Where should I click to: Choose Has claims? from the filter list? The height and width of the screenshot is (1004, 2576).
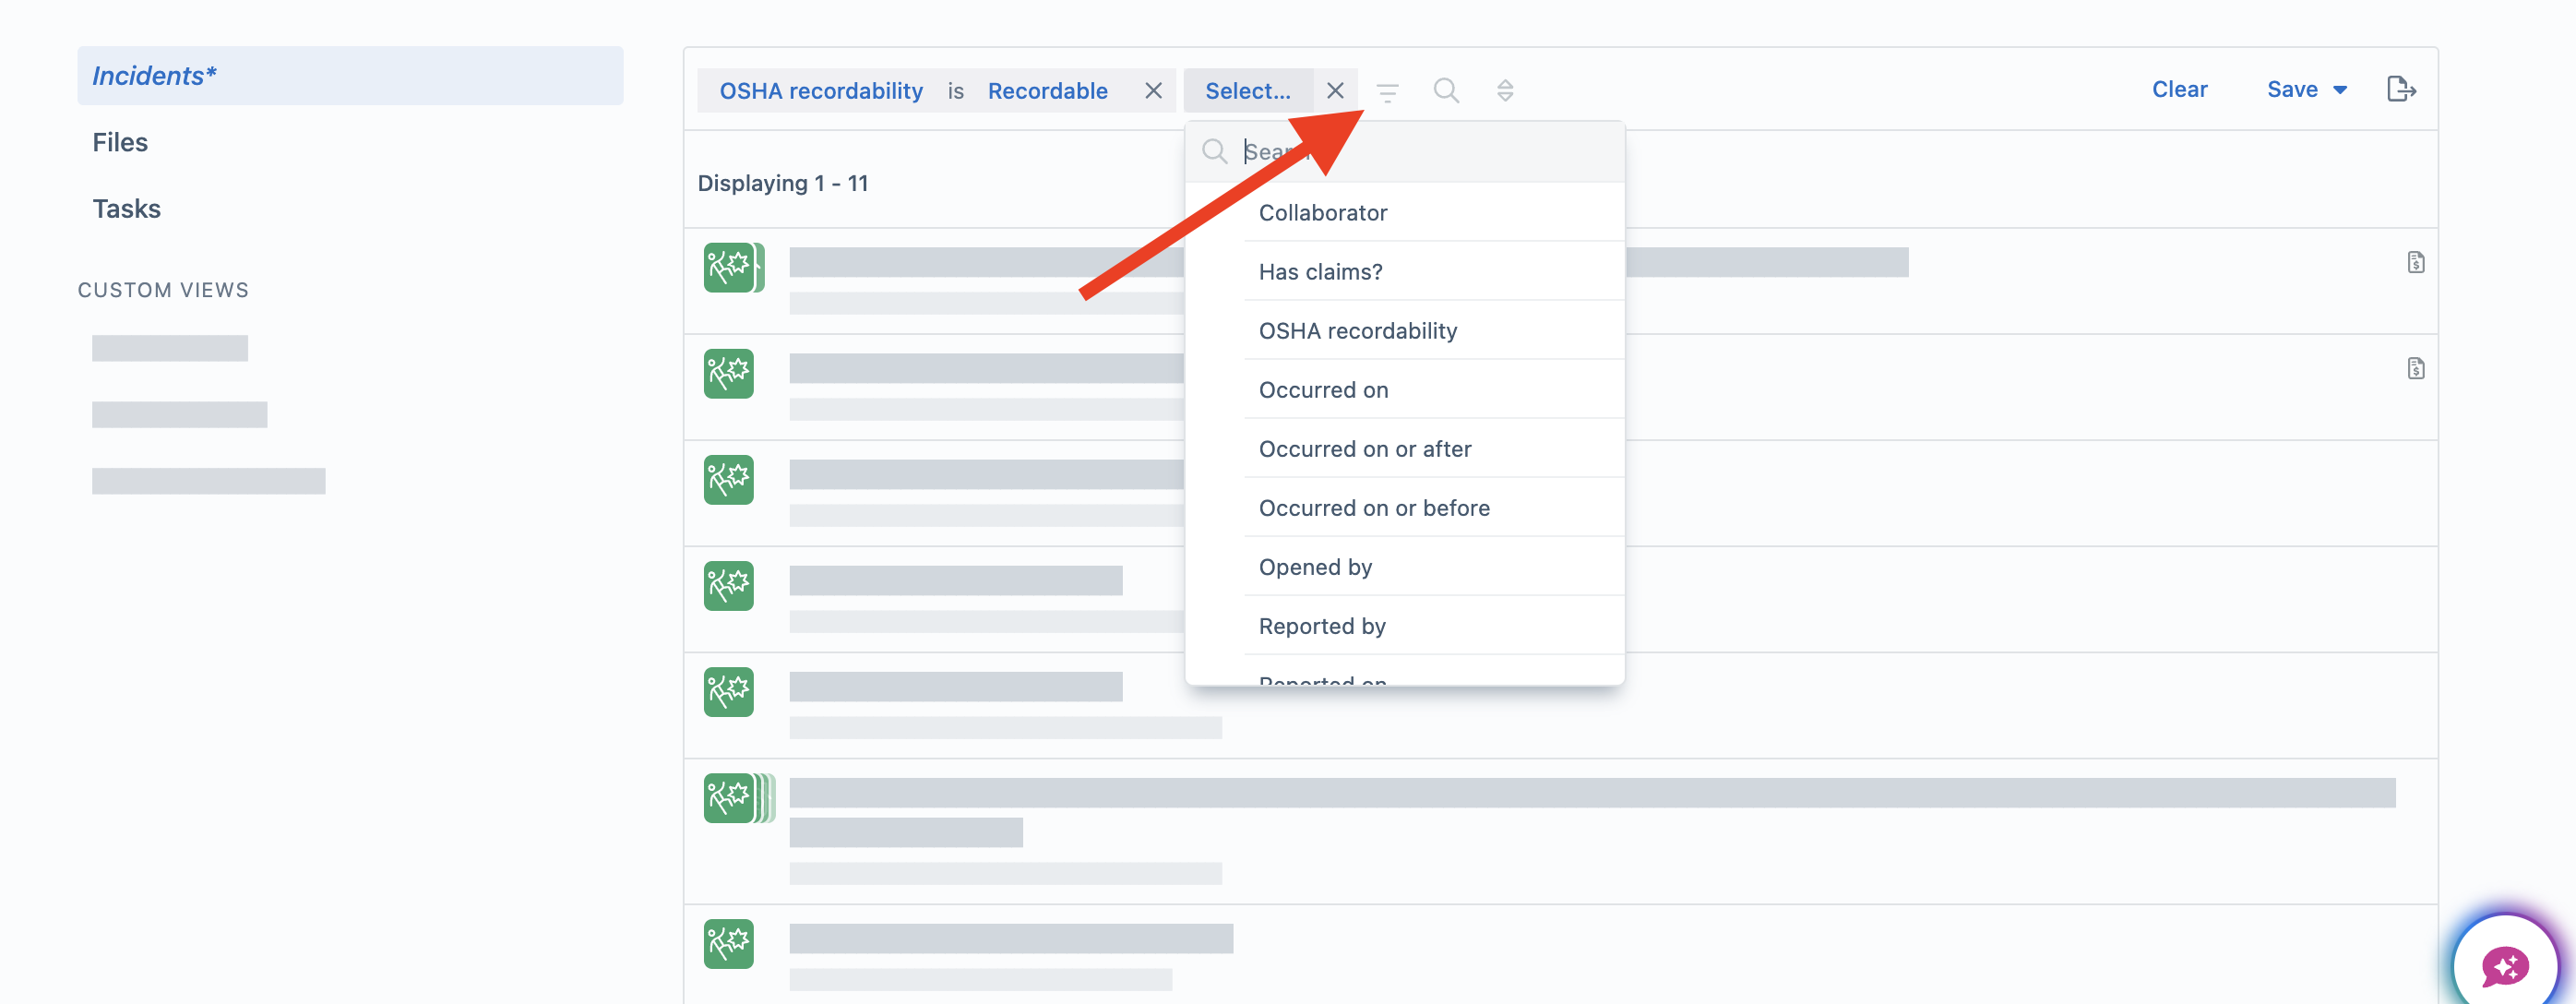pos(1404,271)
